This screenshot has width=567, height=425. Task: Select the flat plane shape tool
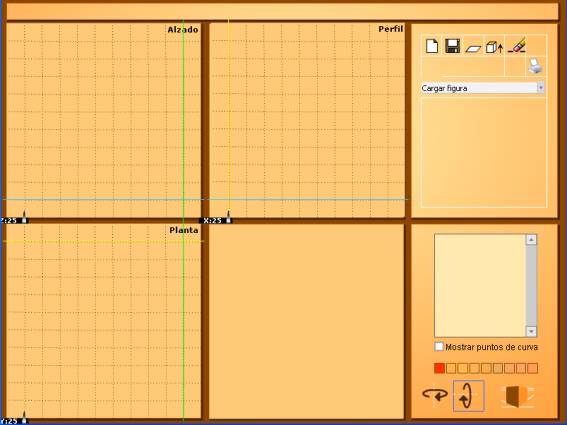click(x=473, y=48)
